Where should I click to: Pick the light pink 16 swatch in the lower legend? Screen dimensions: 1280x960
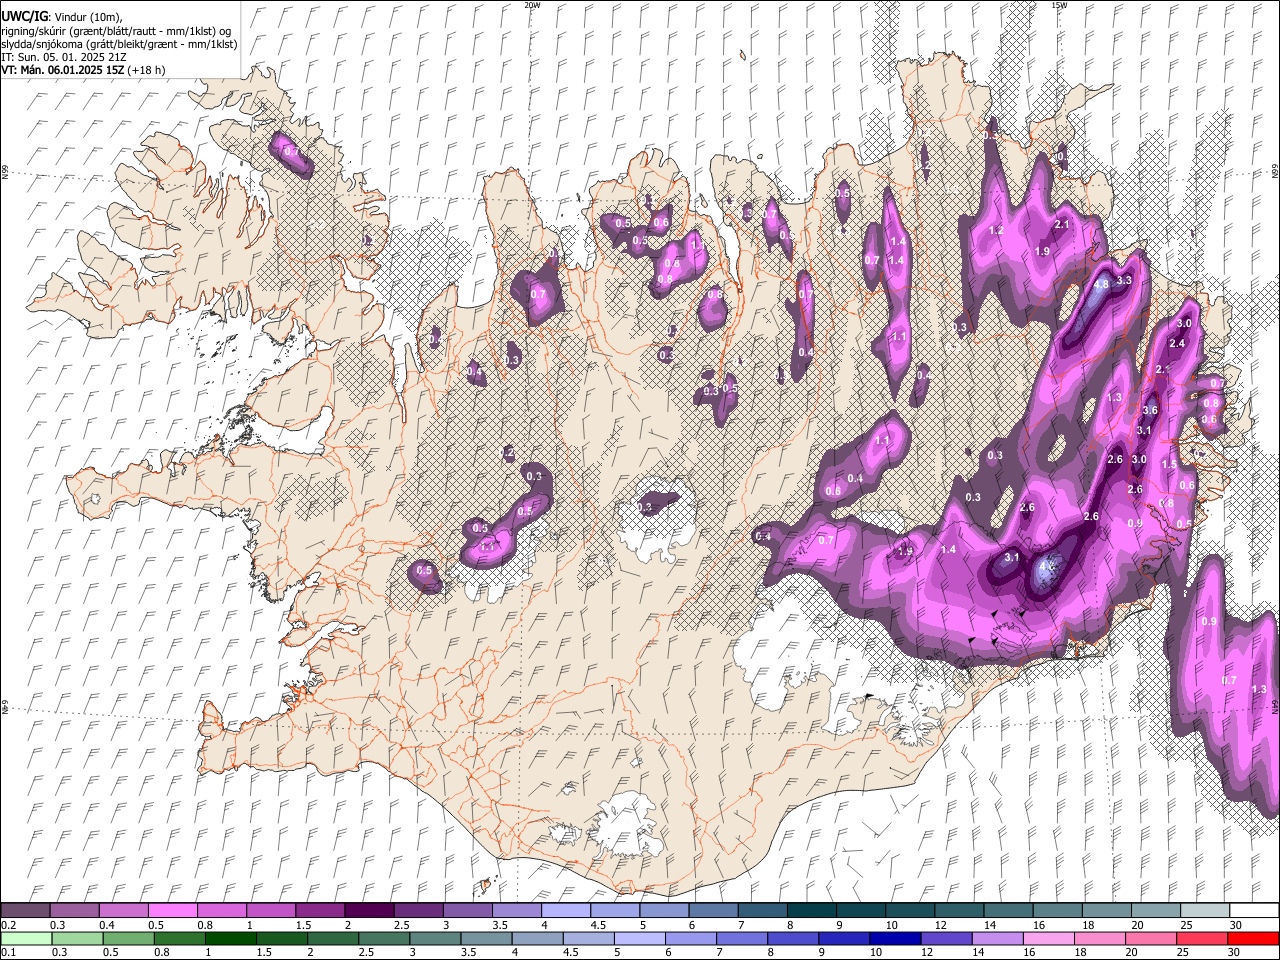coord(1049,938)
